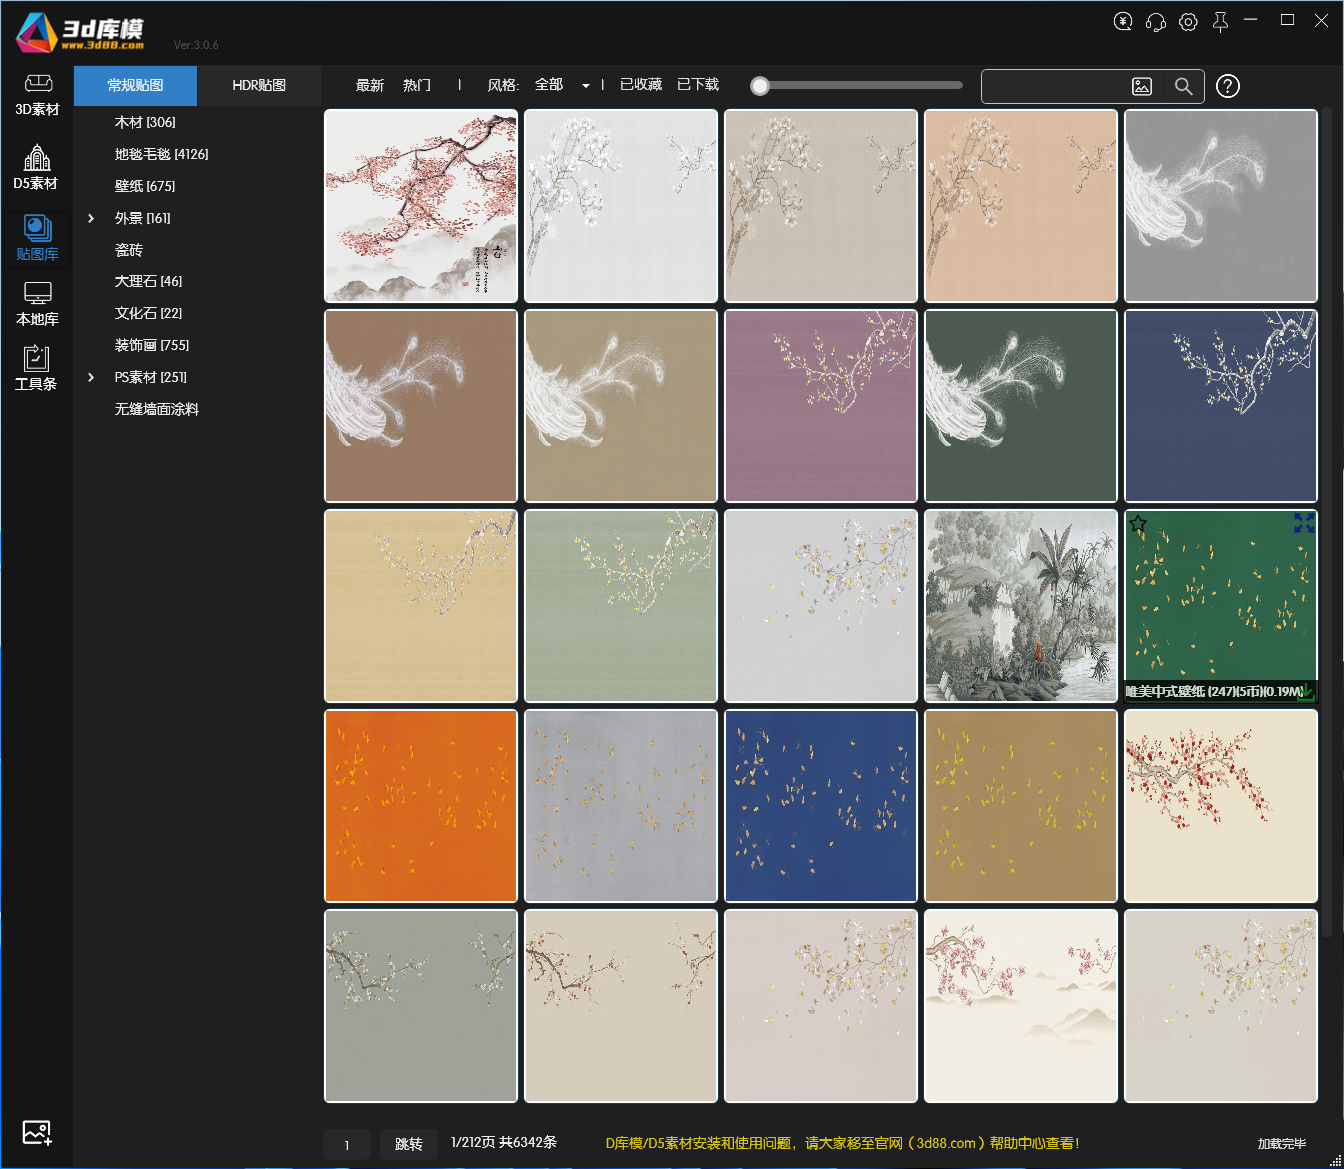Select the 大理石 [46] category
This screenshot has width=1344, height=1169.
point(148,282)
